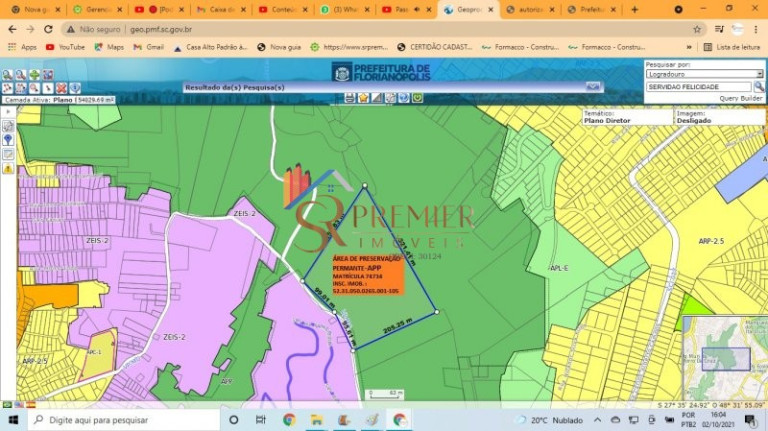Open Lista de leitura reading list
Viewport: 768px width, 431px height.
point(732,47)
